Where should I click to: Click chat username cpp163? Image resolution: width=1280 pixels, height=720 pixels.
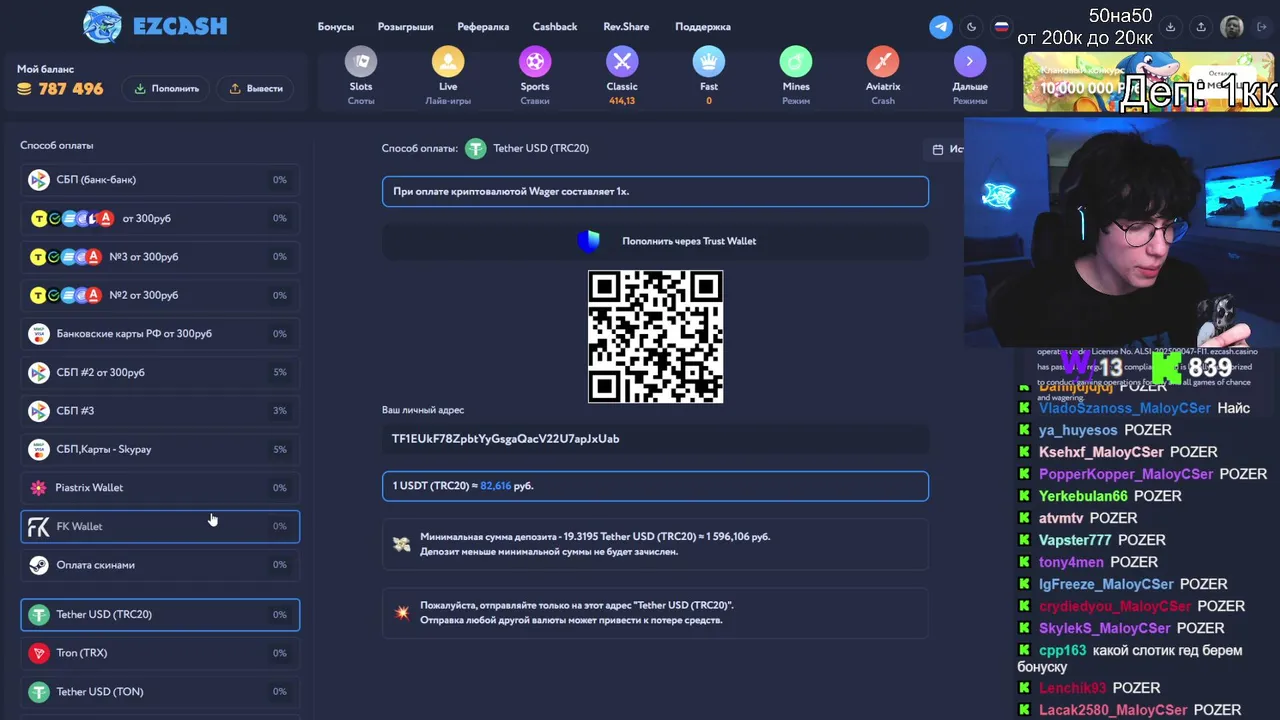(1062, 650)
